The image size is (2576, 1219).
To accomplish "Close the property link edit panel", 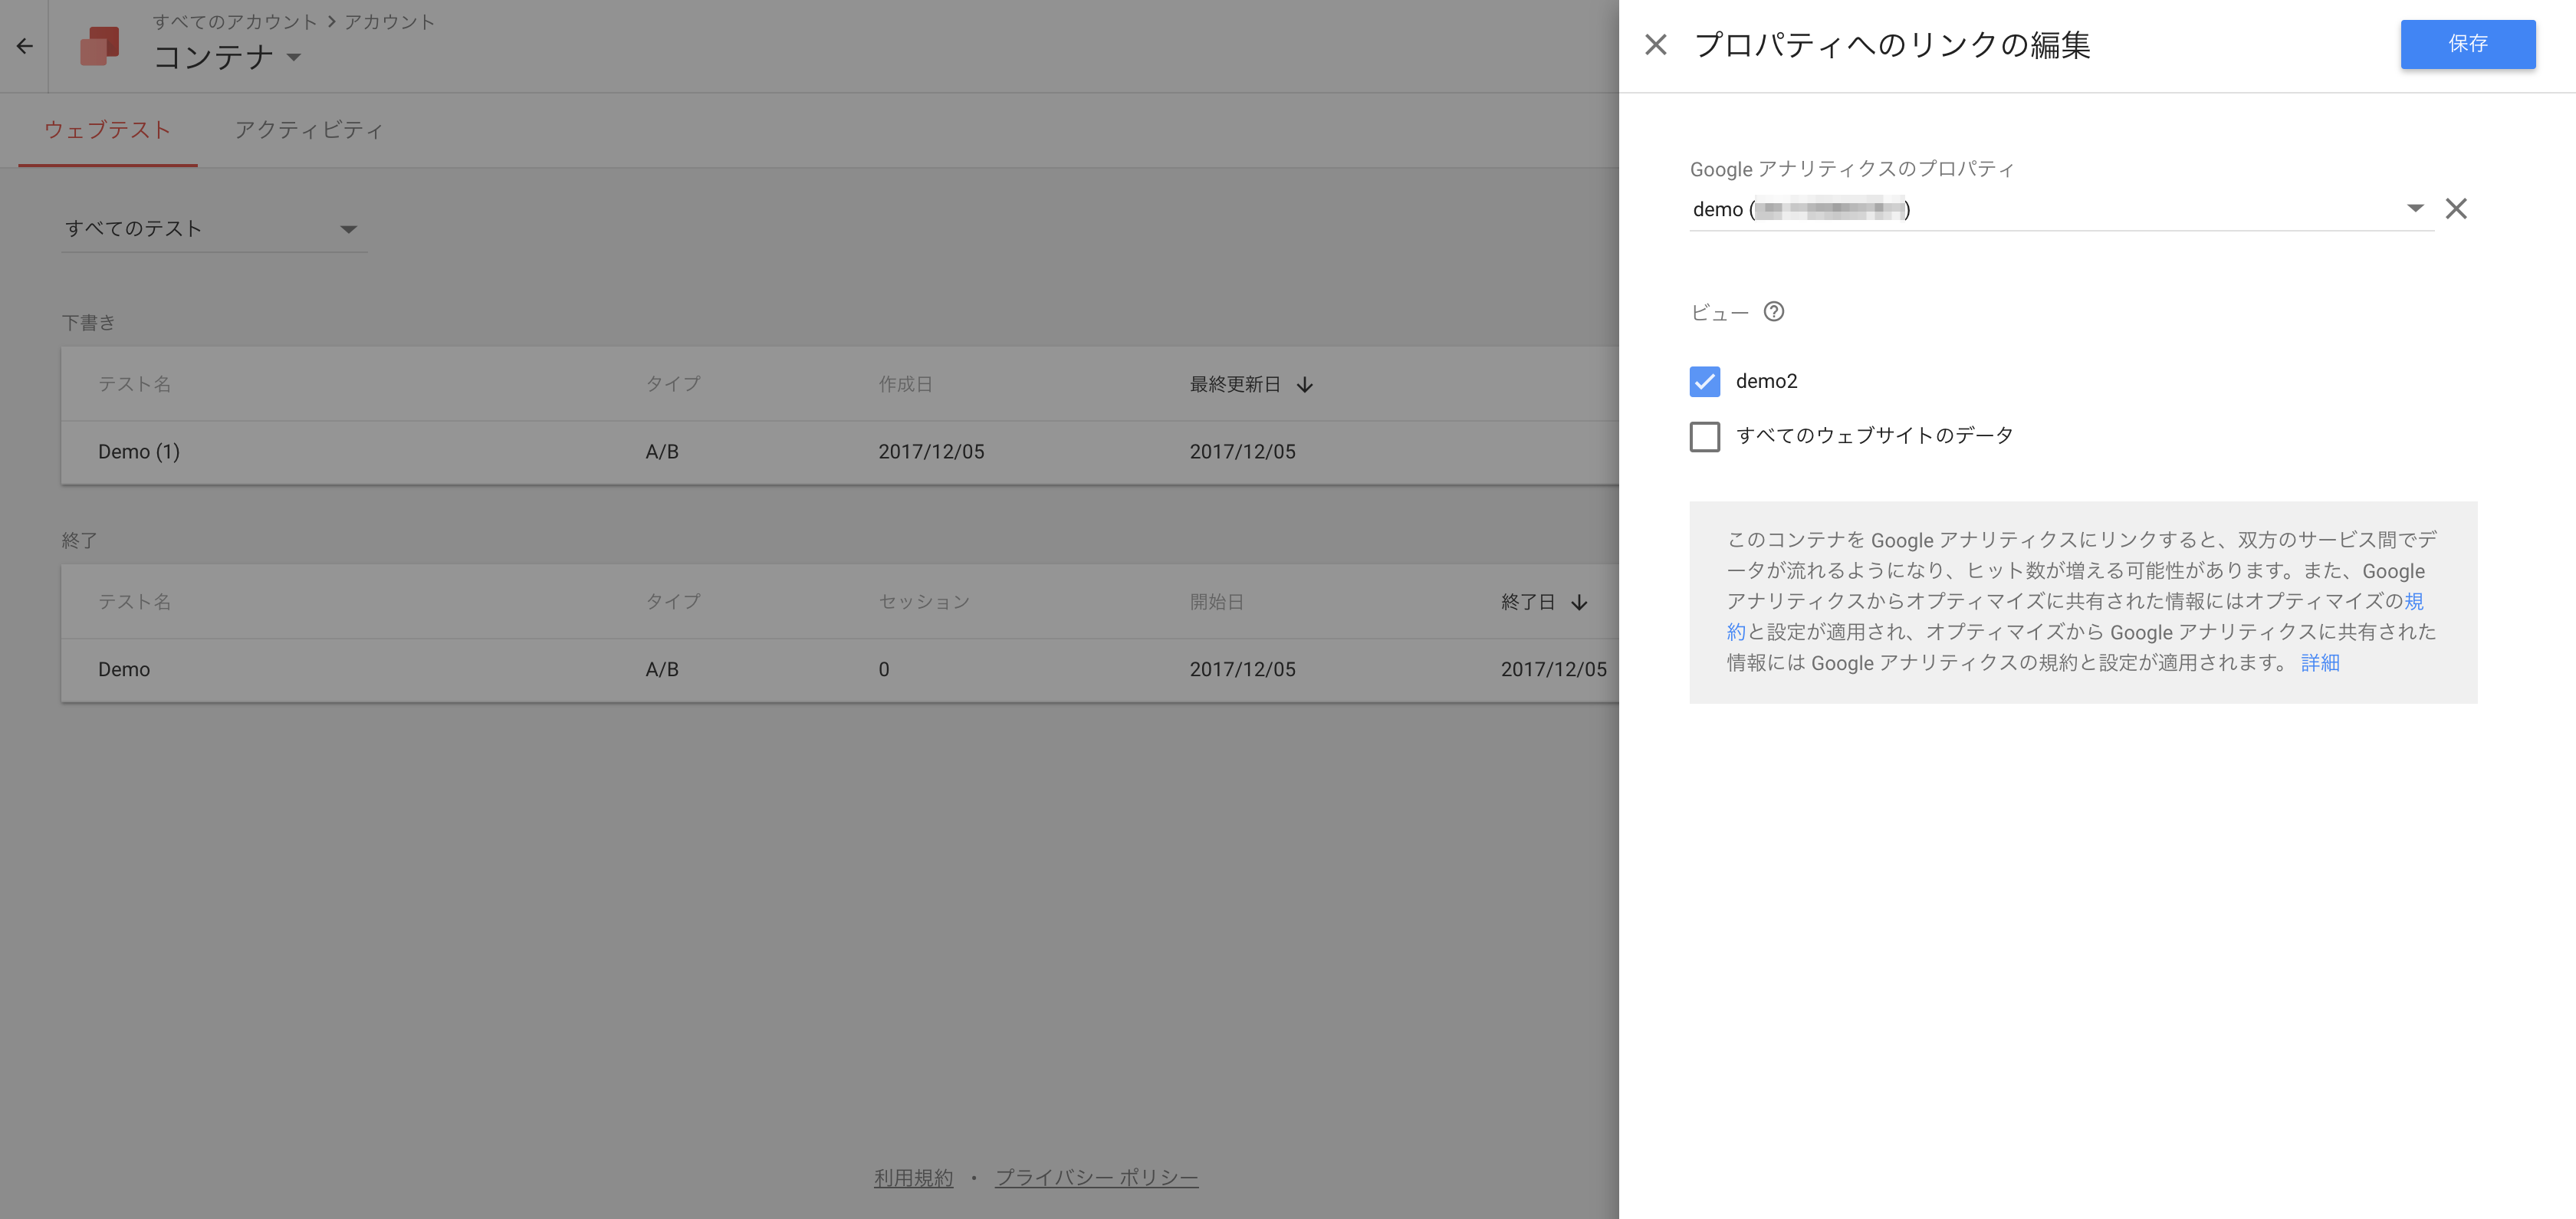I will (1655, 45).
